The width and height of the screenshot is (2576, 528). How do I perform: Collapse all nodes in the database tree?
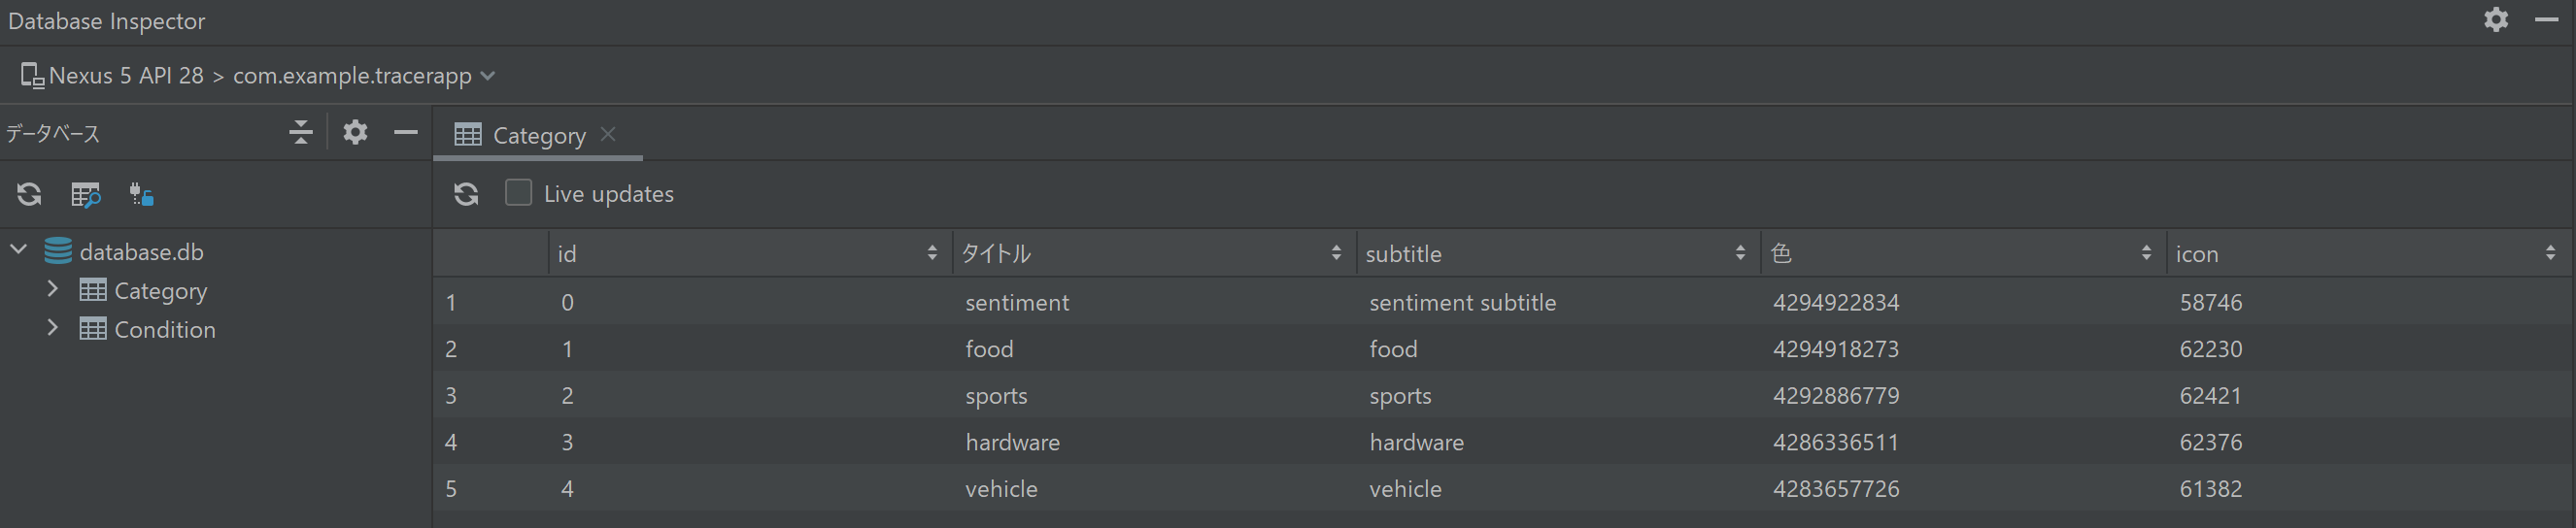coord(300,132)
